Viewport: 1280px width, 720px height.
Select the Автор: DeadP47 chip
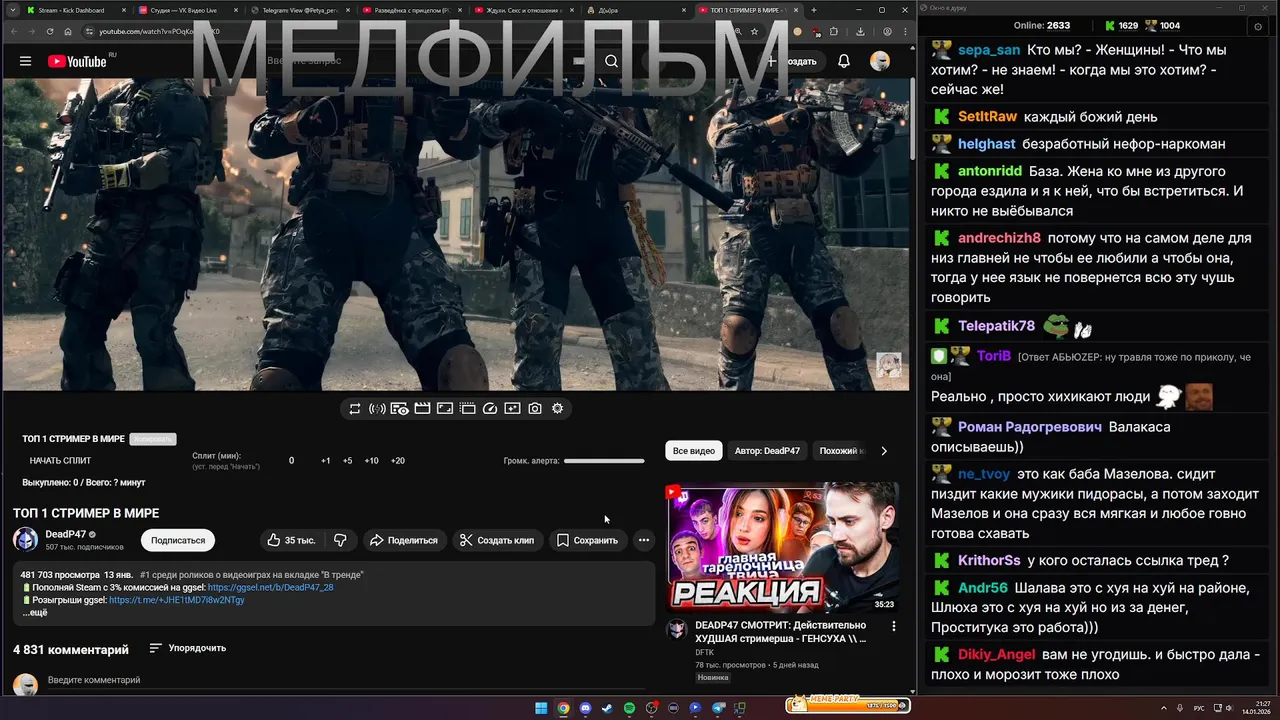(x=768, y=451)
